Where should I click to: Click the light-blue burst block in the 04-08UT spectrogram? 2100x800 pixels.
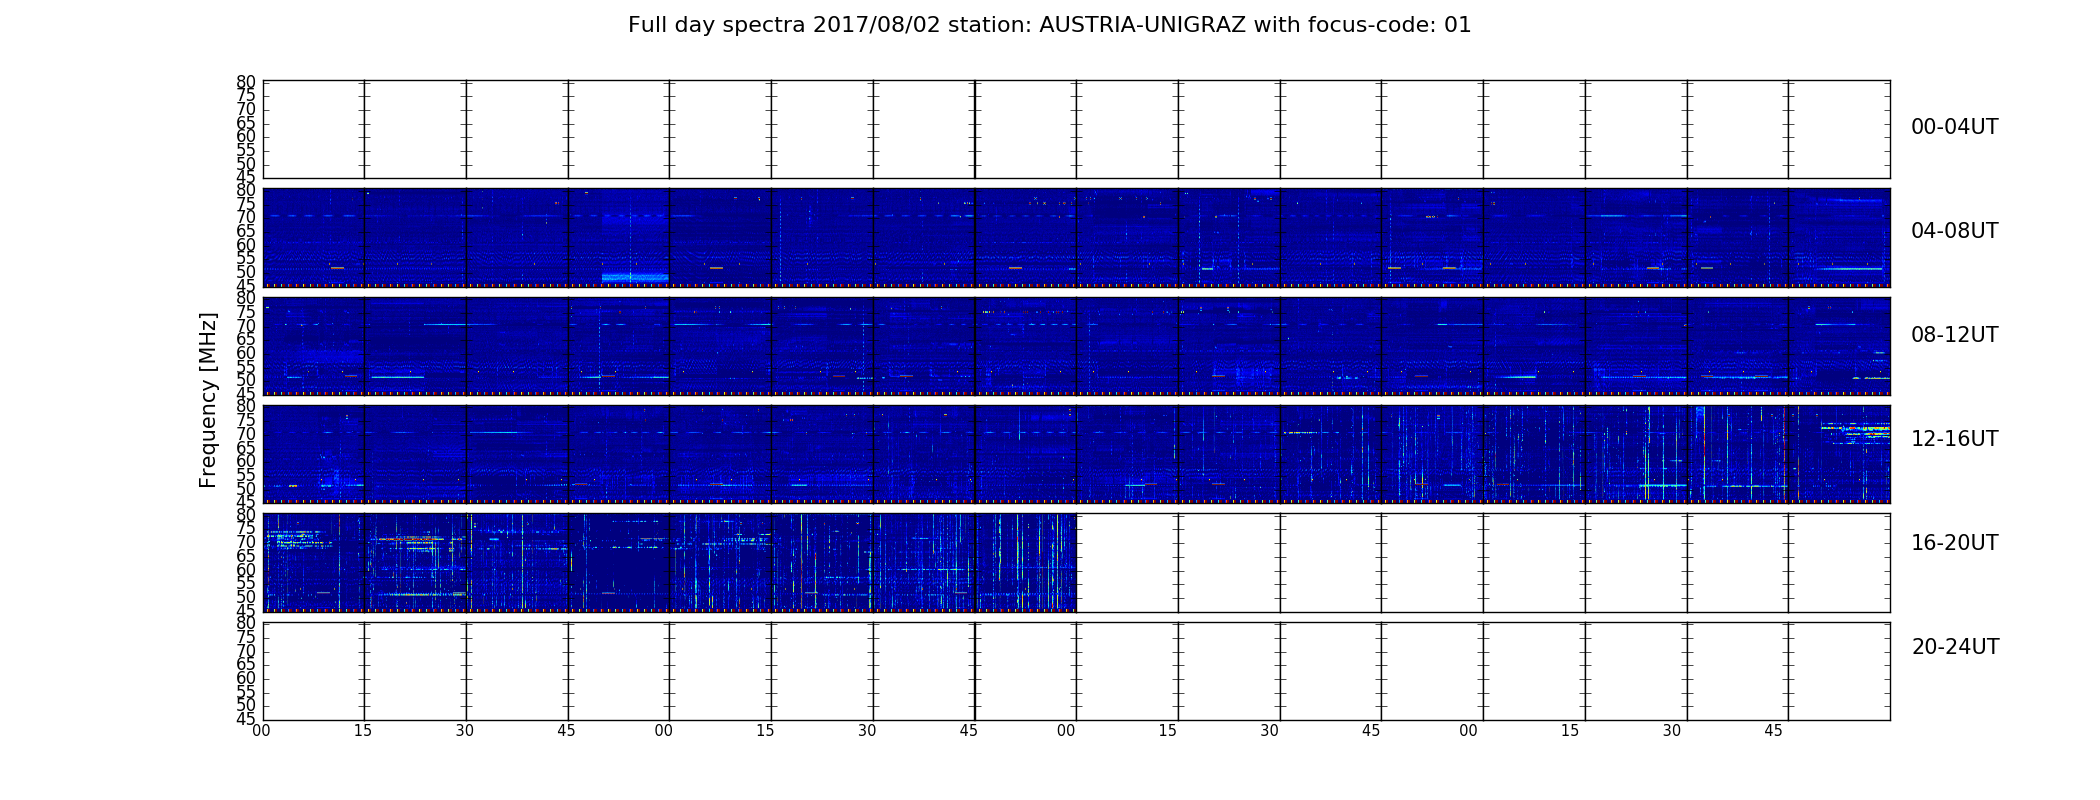pos(635,277)
